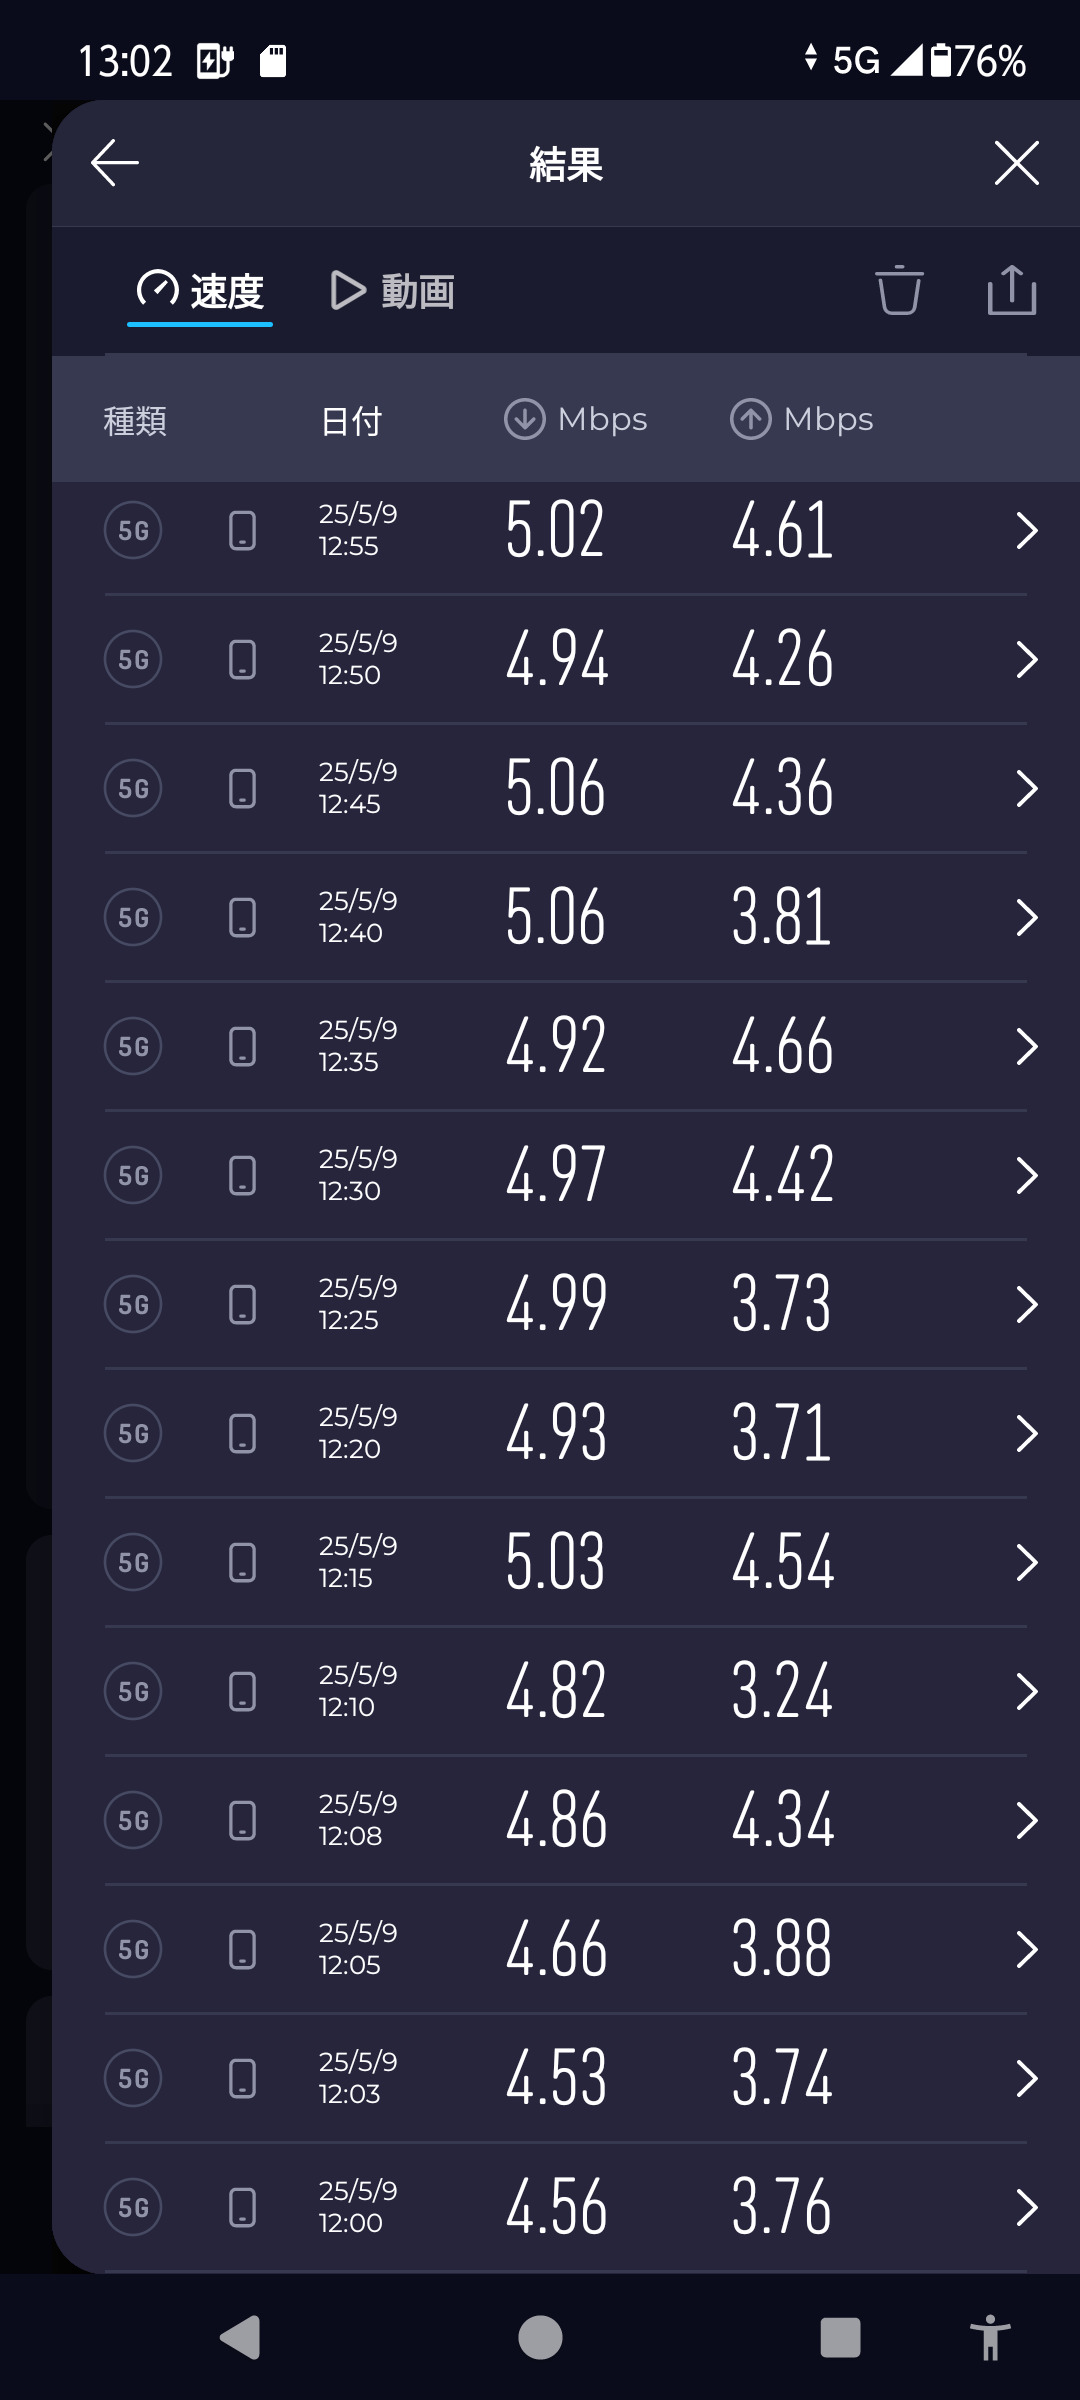Switch to the 速度 tab

(x=200, y=292)
